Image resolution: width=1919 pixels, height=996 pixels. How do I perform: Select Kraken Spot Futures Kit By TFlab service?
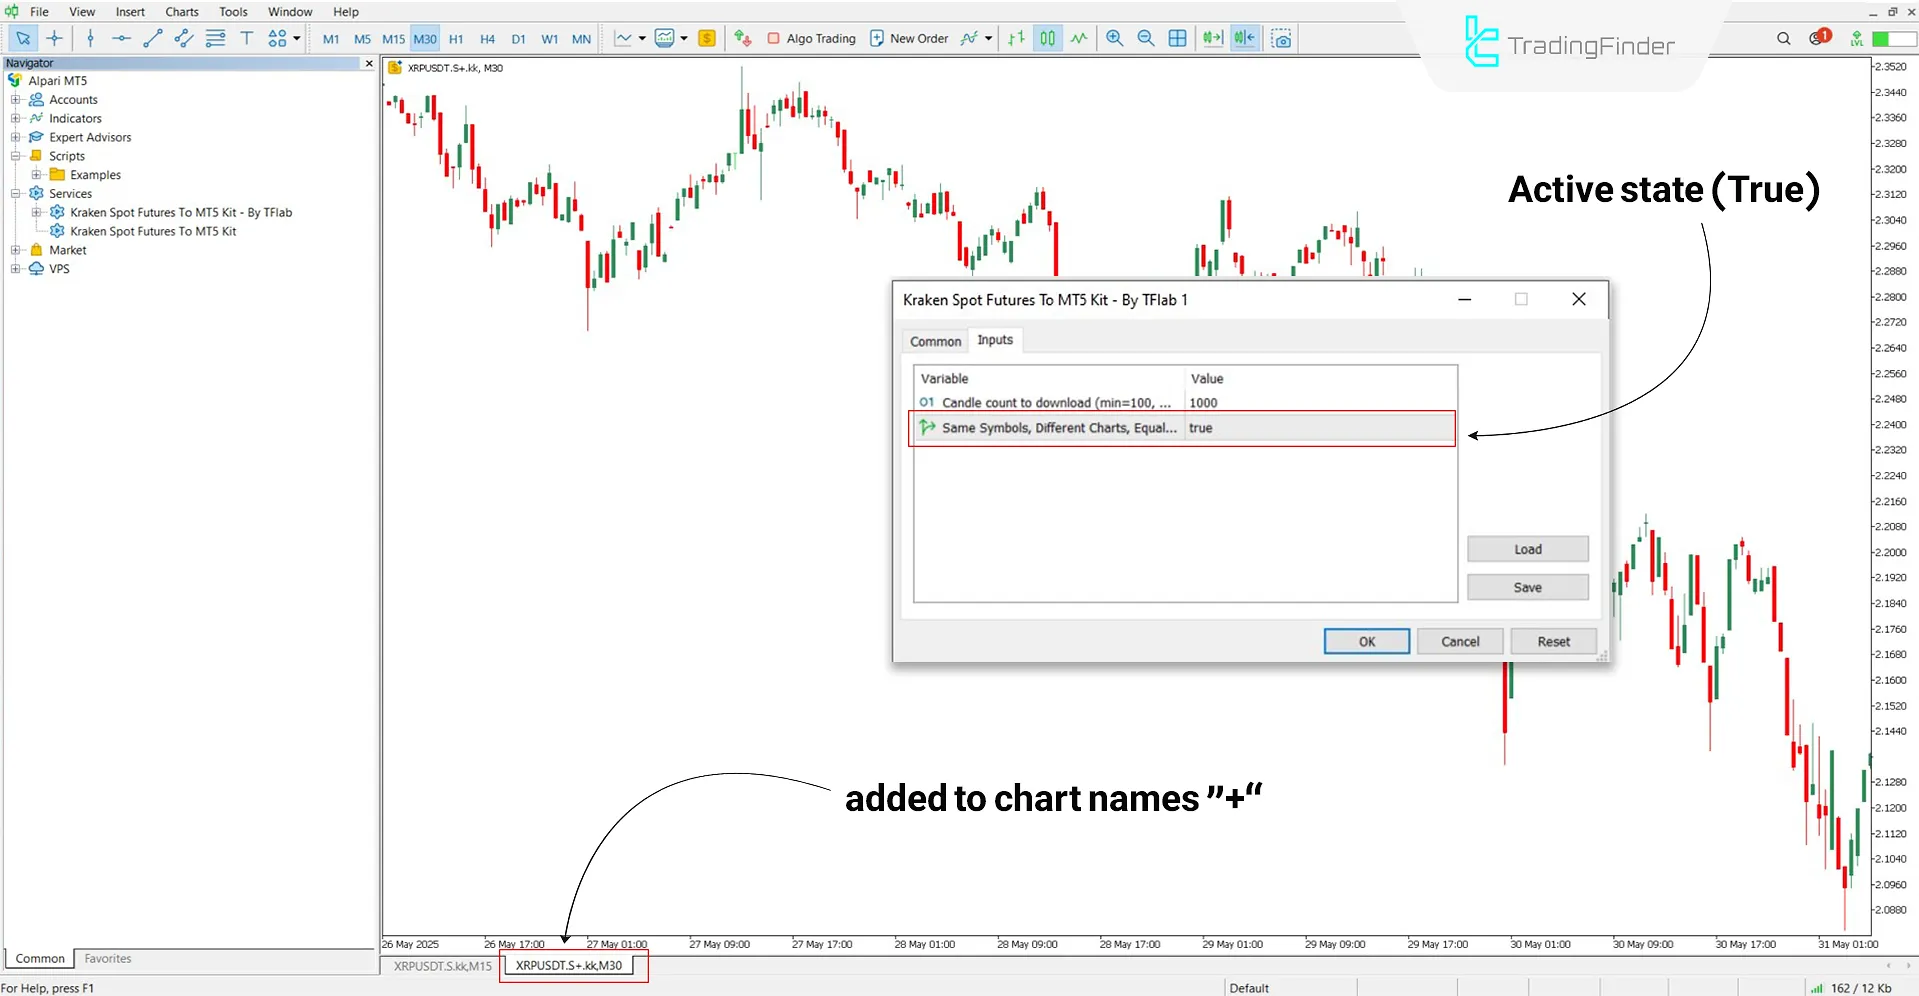pos(180,212)
